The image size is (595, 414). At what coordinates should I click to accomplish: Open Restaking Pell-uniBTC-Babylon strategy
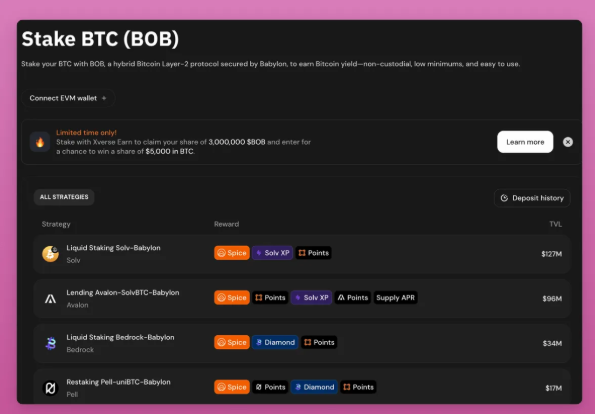302,386
